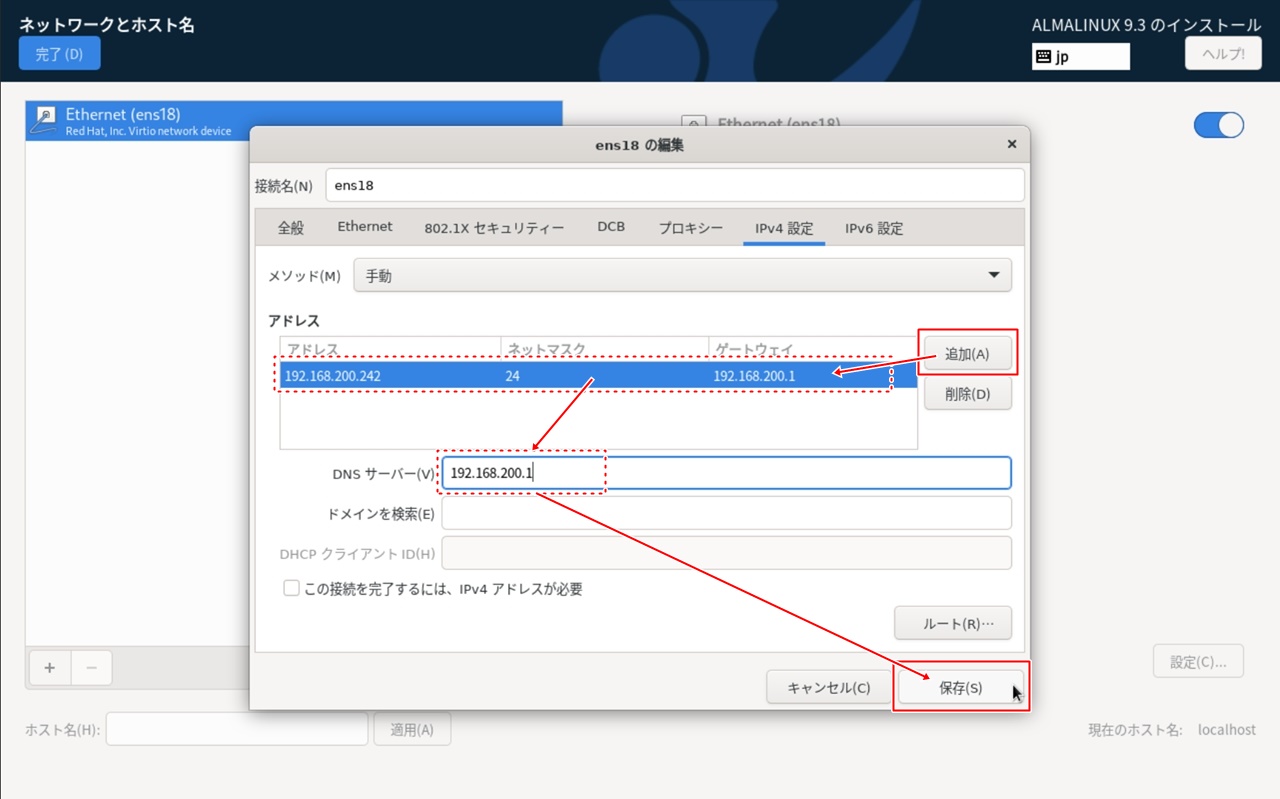Viewport: 1280px width, 799px height.
Task: Open the 全般 general tab
Action: coord(290,228)
